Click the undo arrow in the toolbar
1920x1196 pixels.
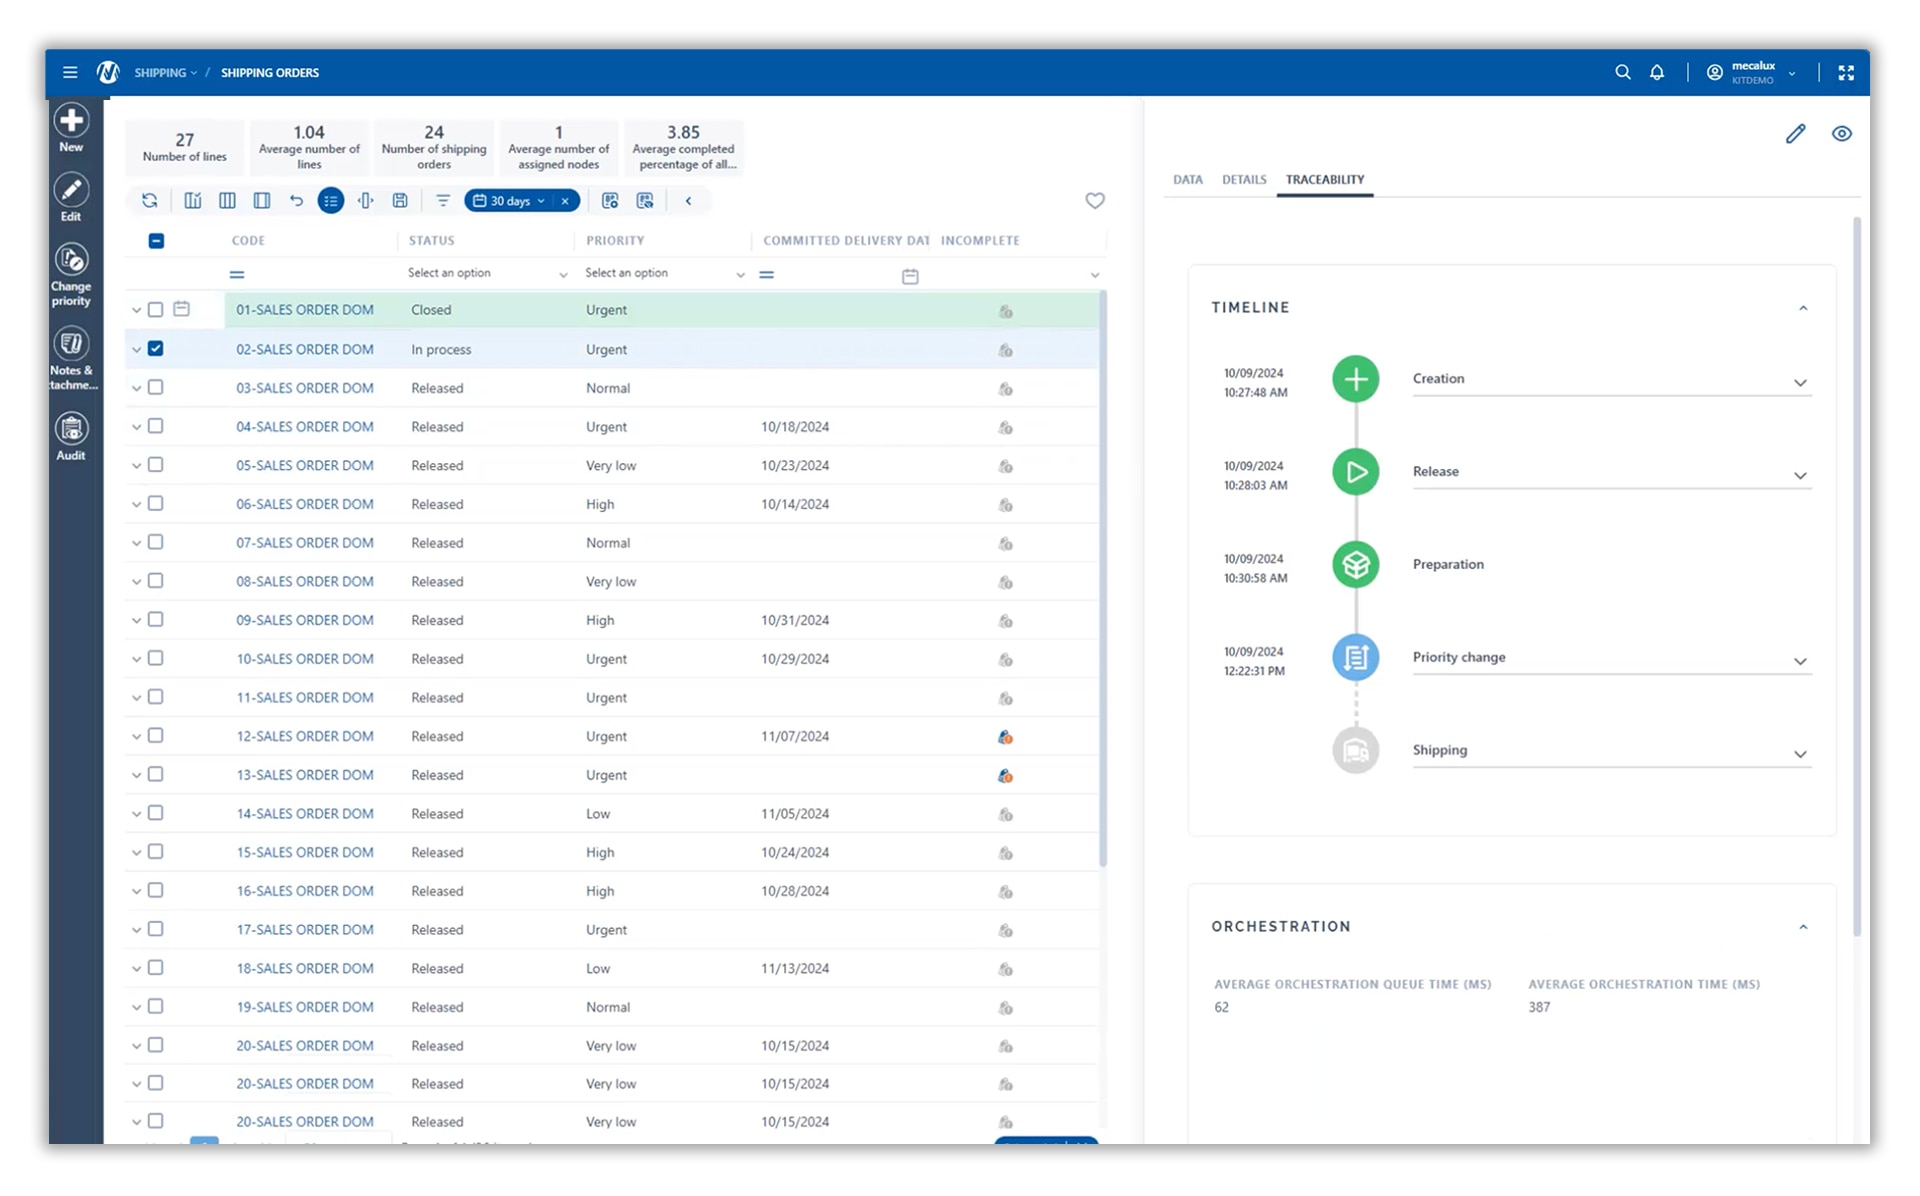pyautogui.click(x=296, y=200)
